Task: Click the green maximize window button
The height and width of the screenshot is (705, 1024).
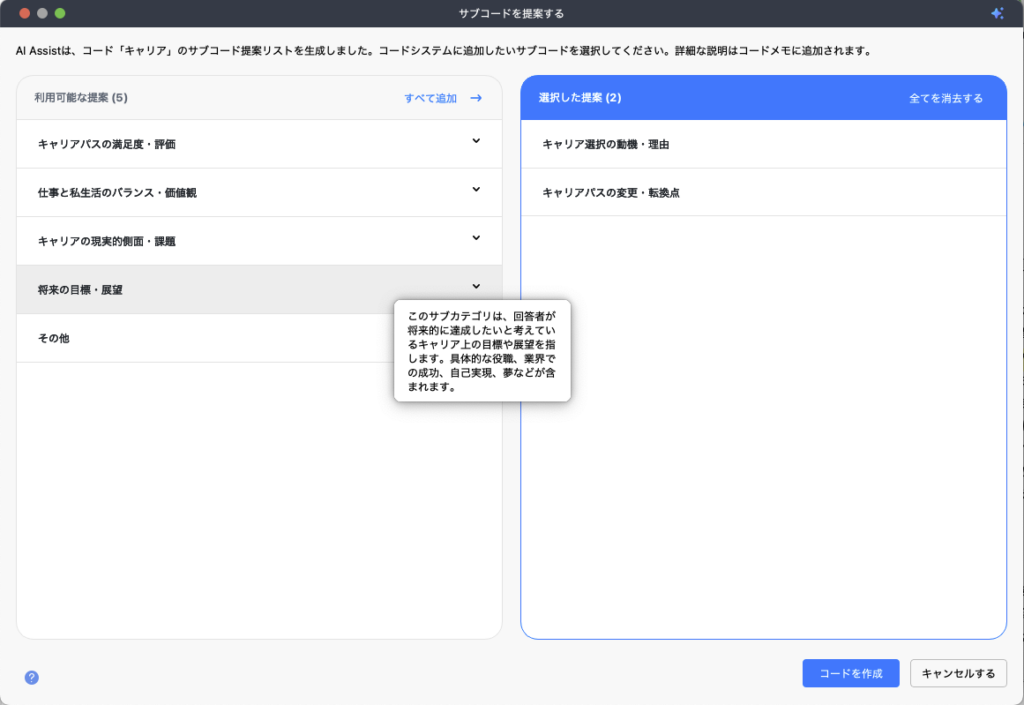Action: 60,13
